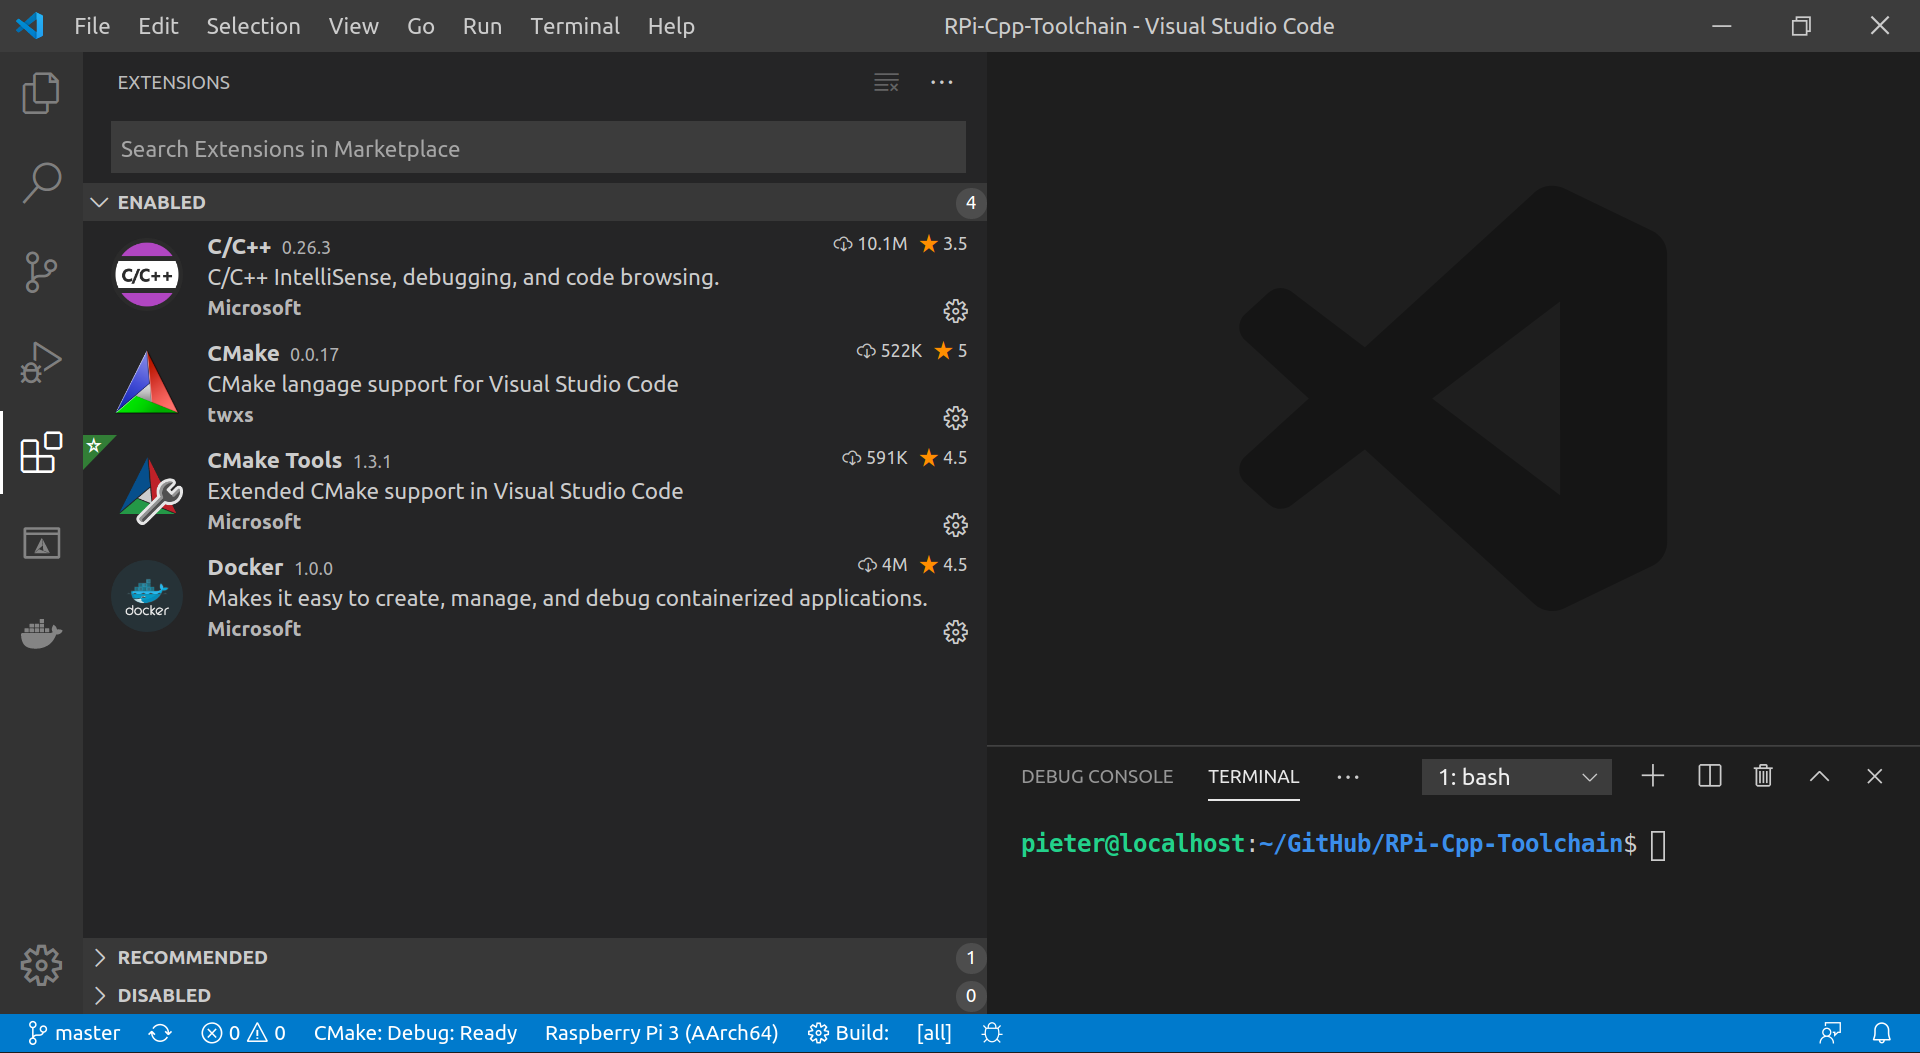
Task: Split the terminal pane
Action: tap(1710, 776)
